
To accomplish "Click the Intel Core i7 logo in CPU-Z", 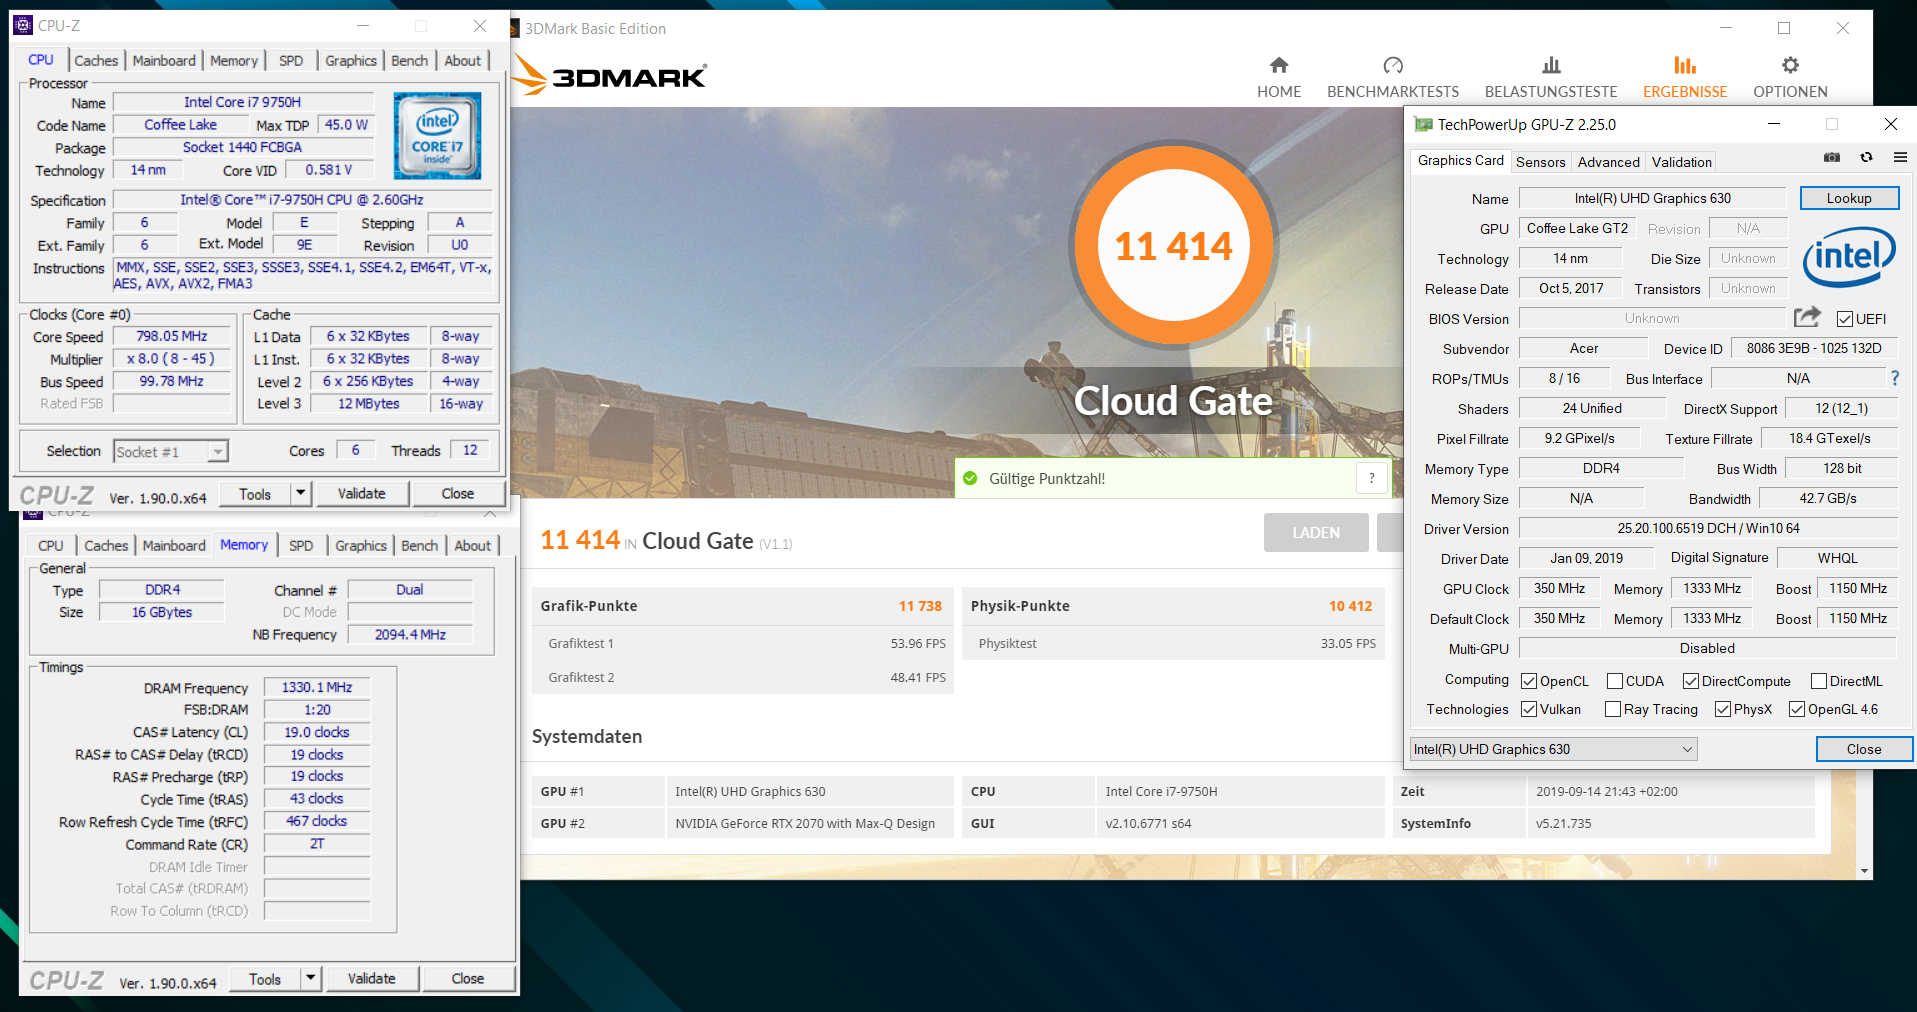I will pos(437,135).
